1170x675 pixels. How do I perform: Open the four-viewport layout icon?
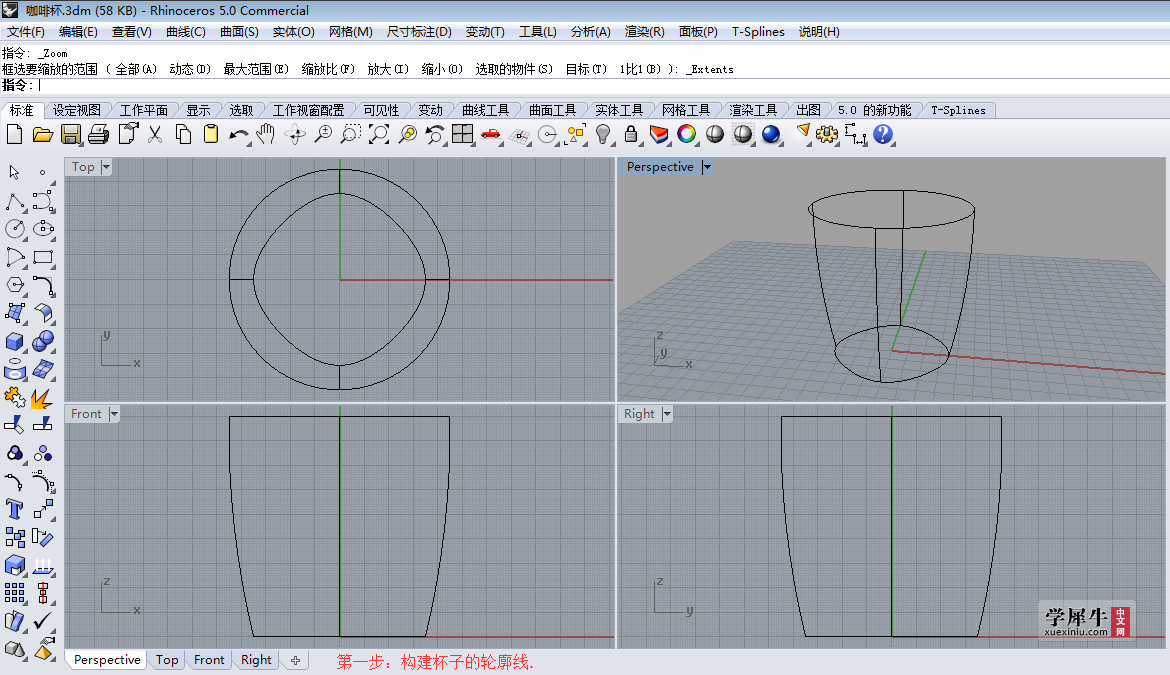click(463, 134)
